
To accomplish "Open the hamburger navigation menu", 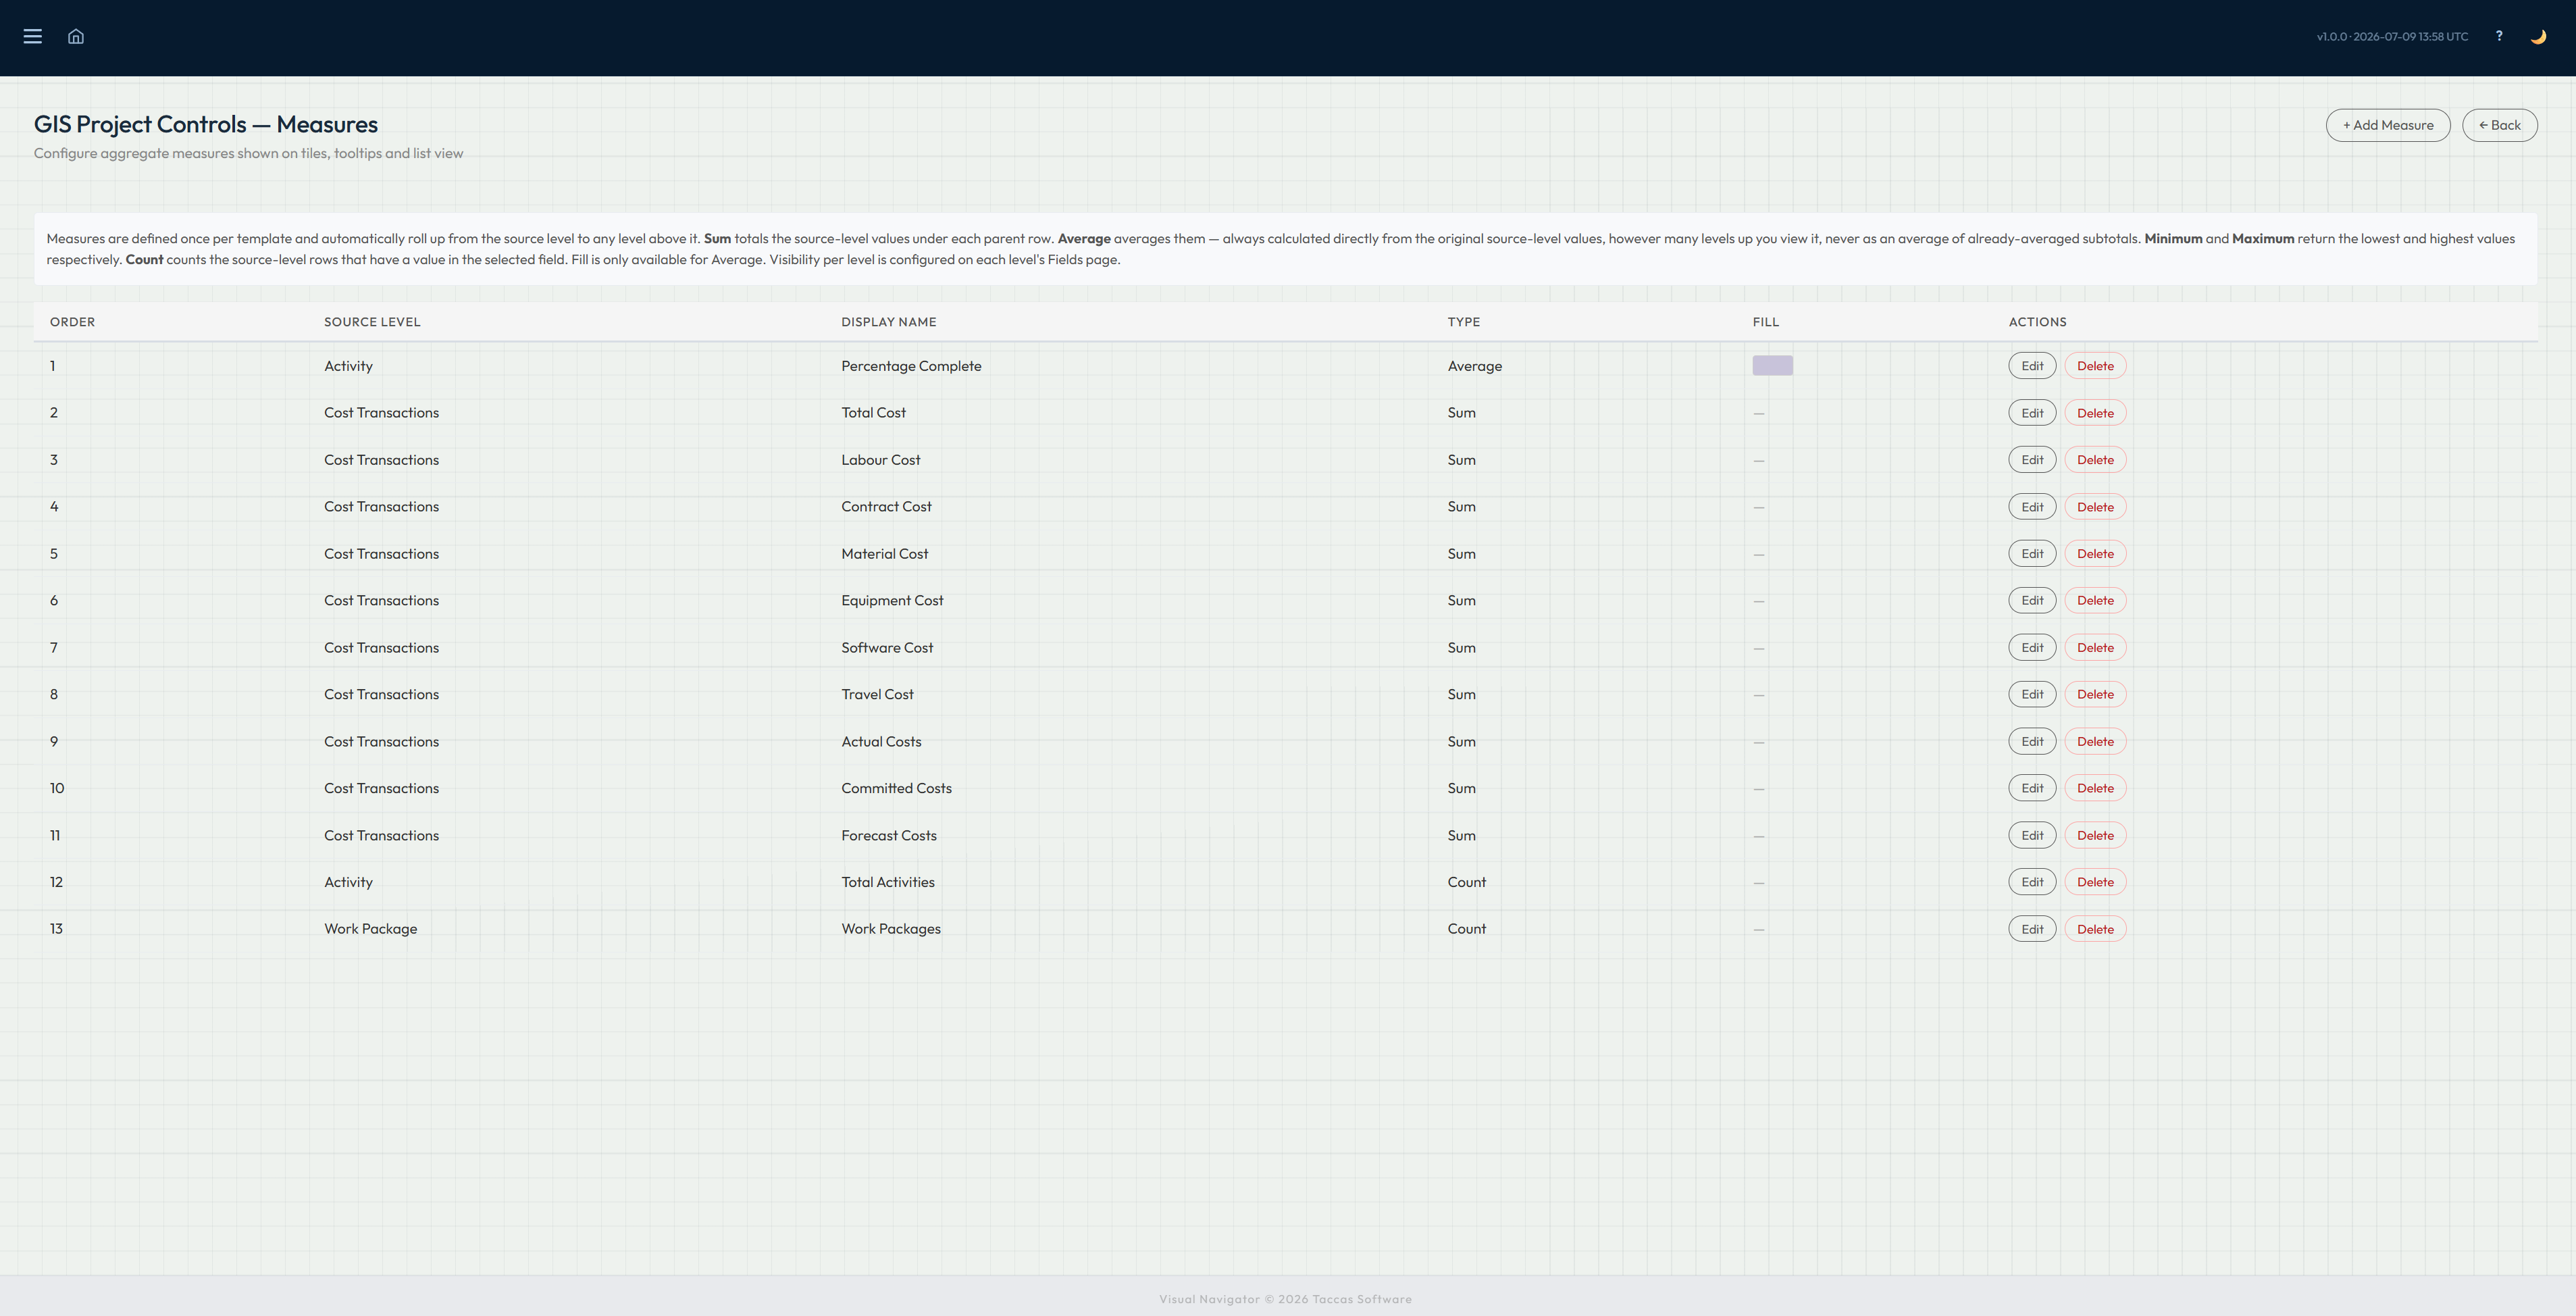I will point(33,36).
